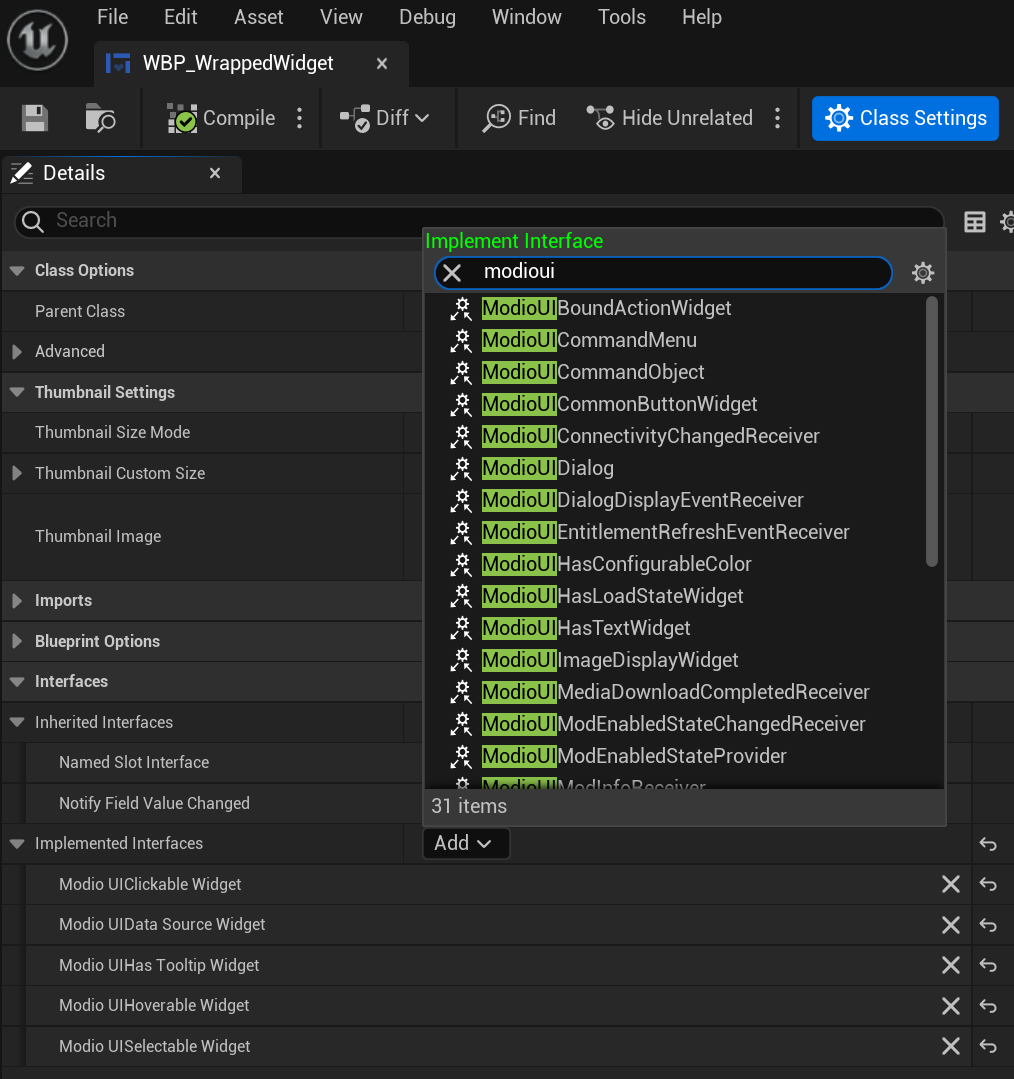Toggle Hide Unrelated nodes
Image resolution: width=1014 pixels, height=1079 pixels.
[x=669, y=118]
